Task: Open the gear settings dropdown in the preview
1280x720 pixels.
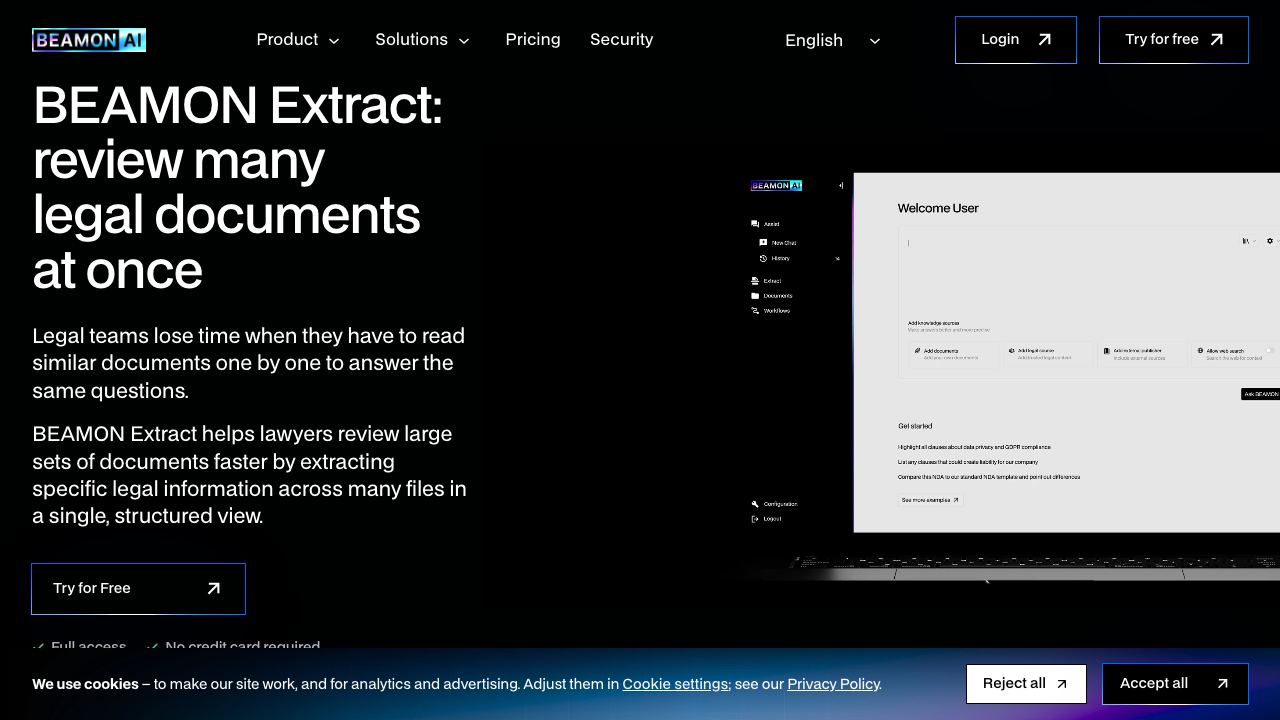Action: click(x=1272, y=241)
